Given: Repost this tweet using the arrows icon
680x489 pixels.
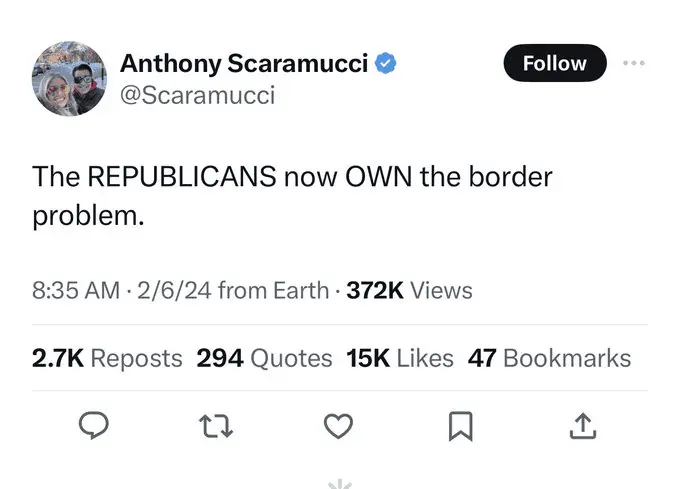Looking at the screenshot, I should [x=217, y=427].
